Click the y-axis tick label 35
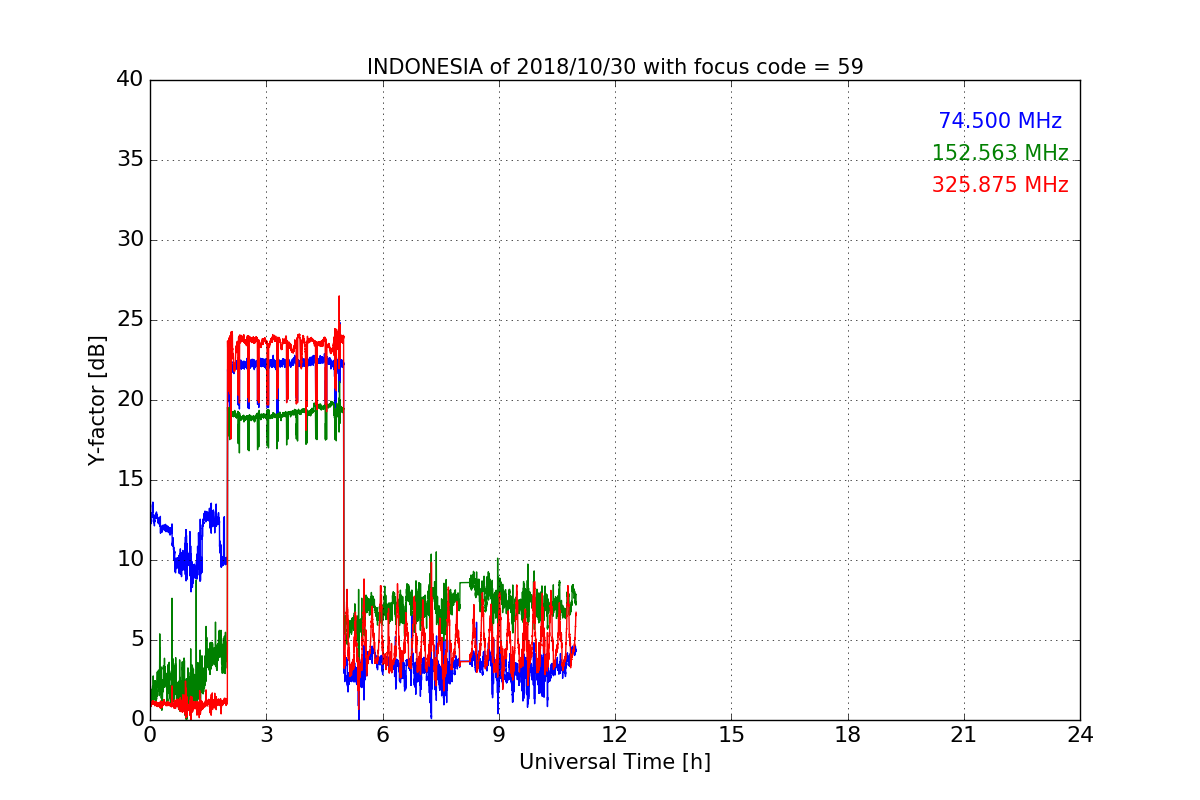 (130, 160)
